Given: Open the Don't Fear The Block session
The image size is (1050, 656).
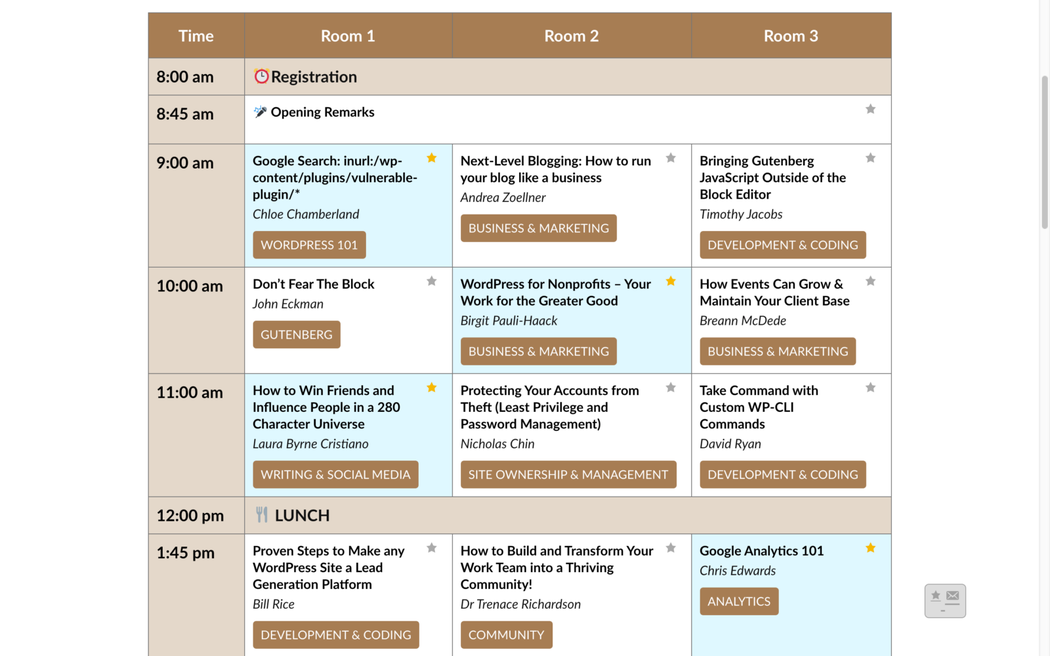Looking at the screenshot, I should [x=313, y=284].
